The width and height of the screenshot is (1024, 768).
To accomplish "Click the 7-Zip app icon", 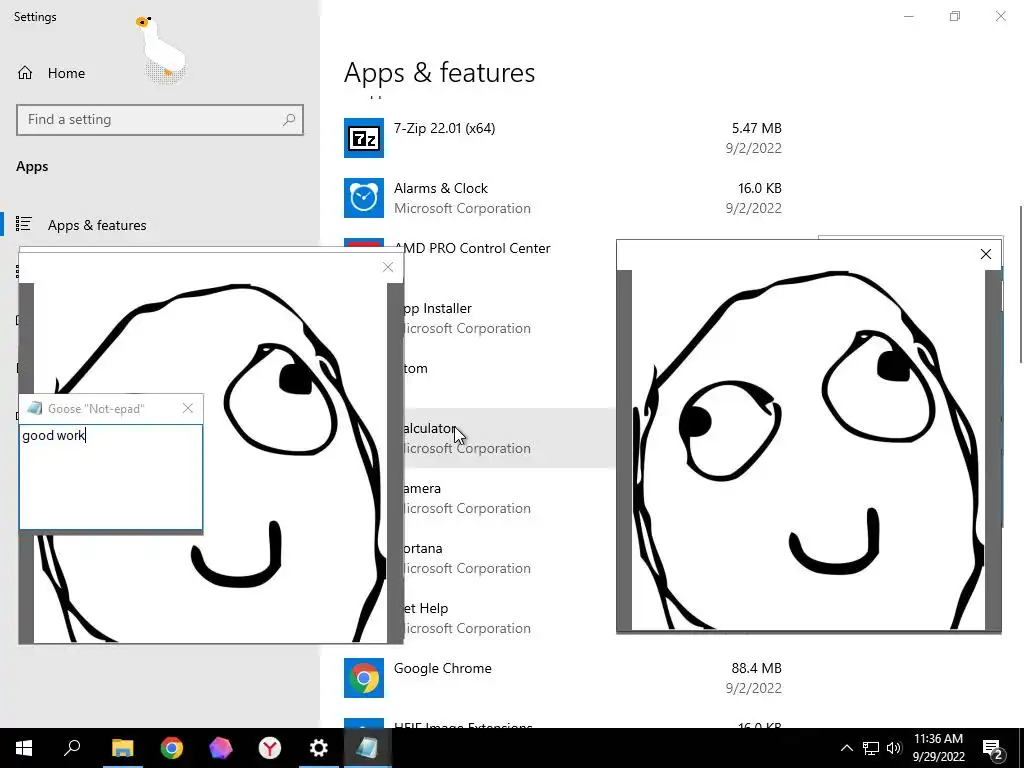I will pyautogui.click(x=364, y=138).
